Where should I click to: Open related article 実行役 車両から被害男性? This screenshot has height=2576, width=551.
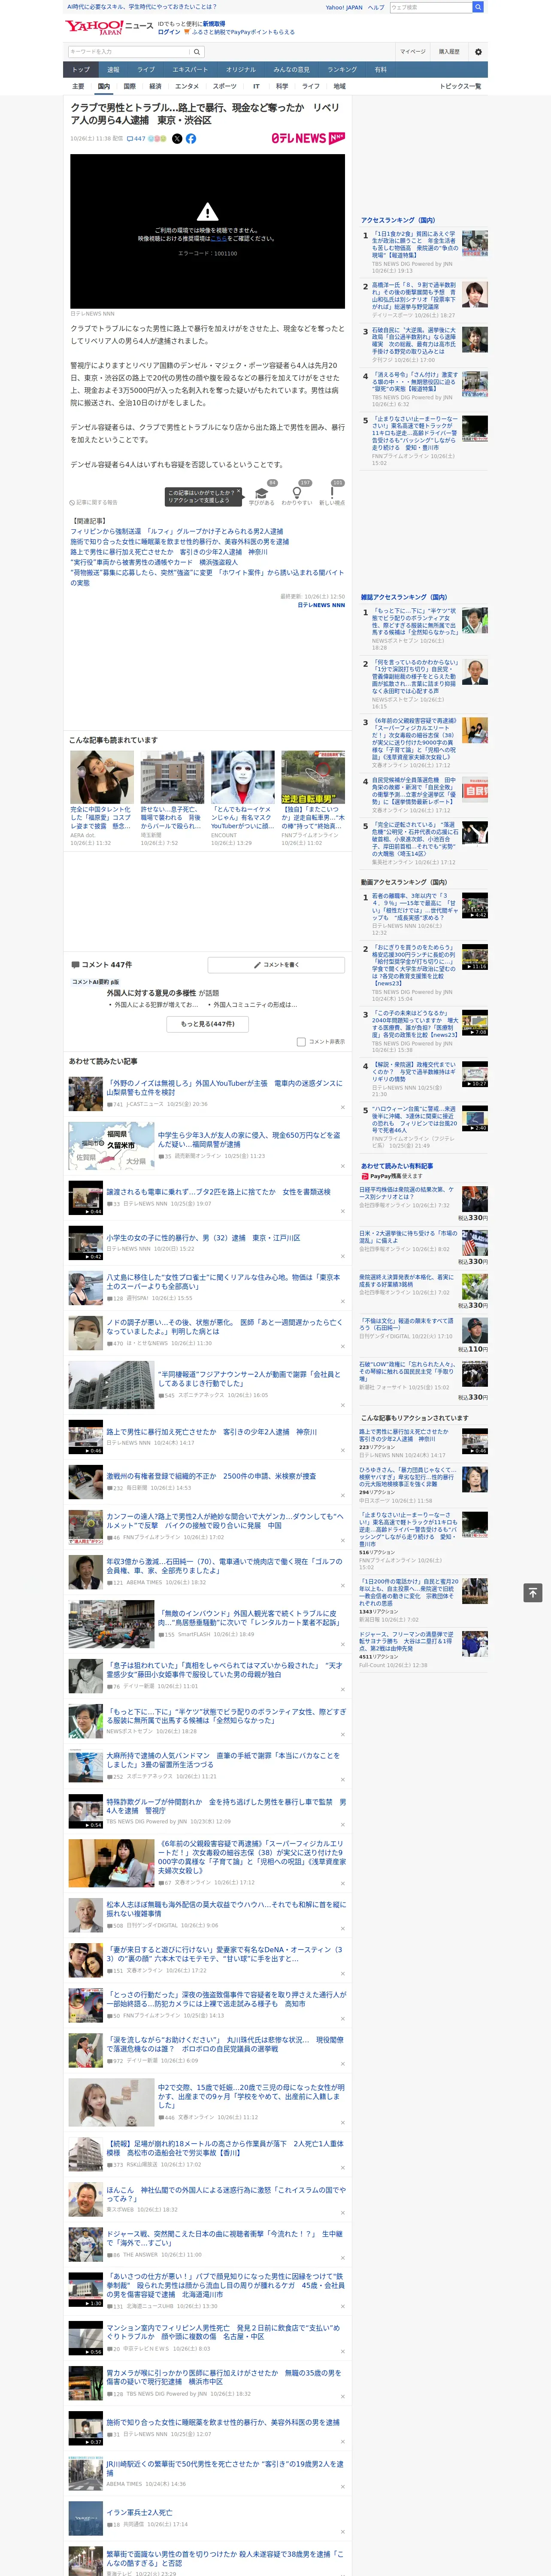coord(154,563)
